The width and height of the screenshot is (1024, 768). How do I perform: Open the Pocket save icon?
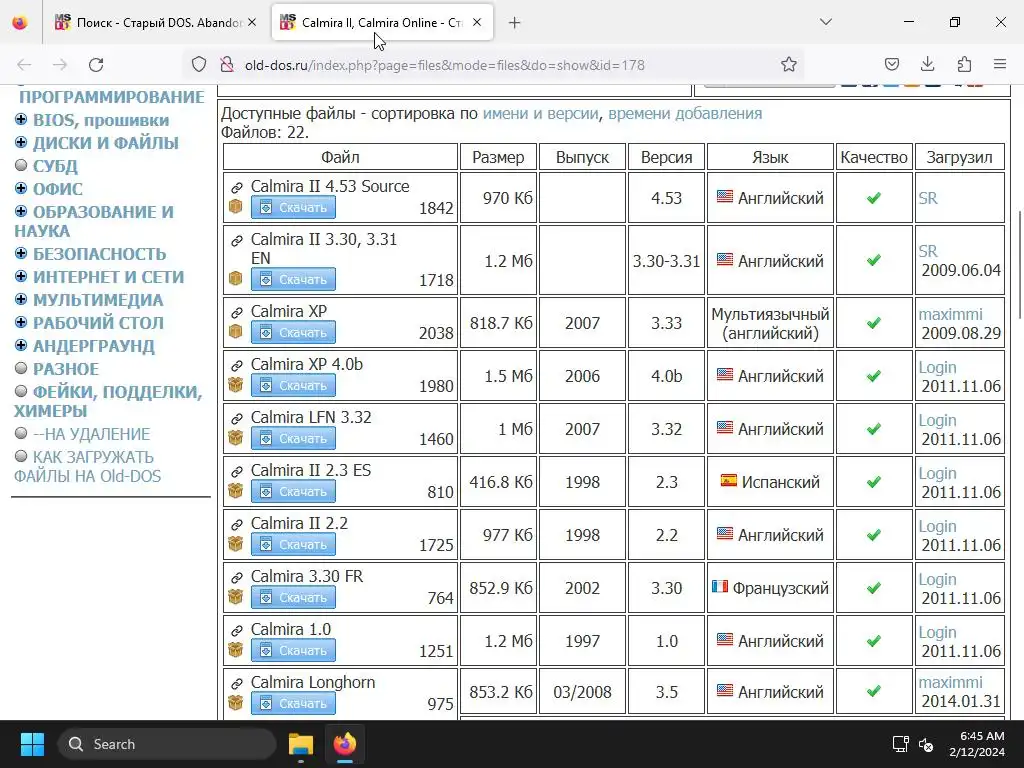891,64
